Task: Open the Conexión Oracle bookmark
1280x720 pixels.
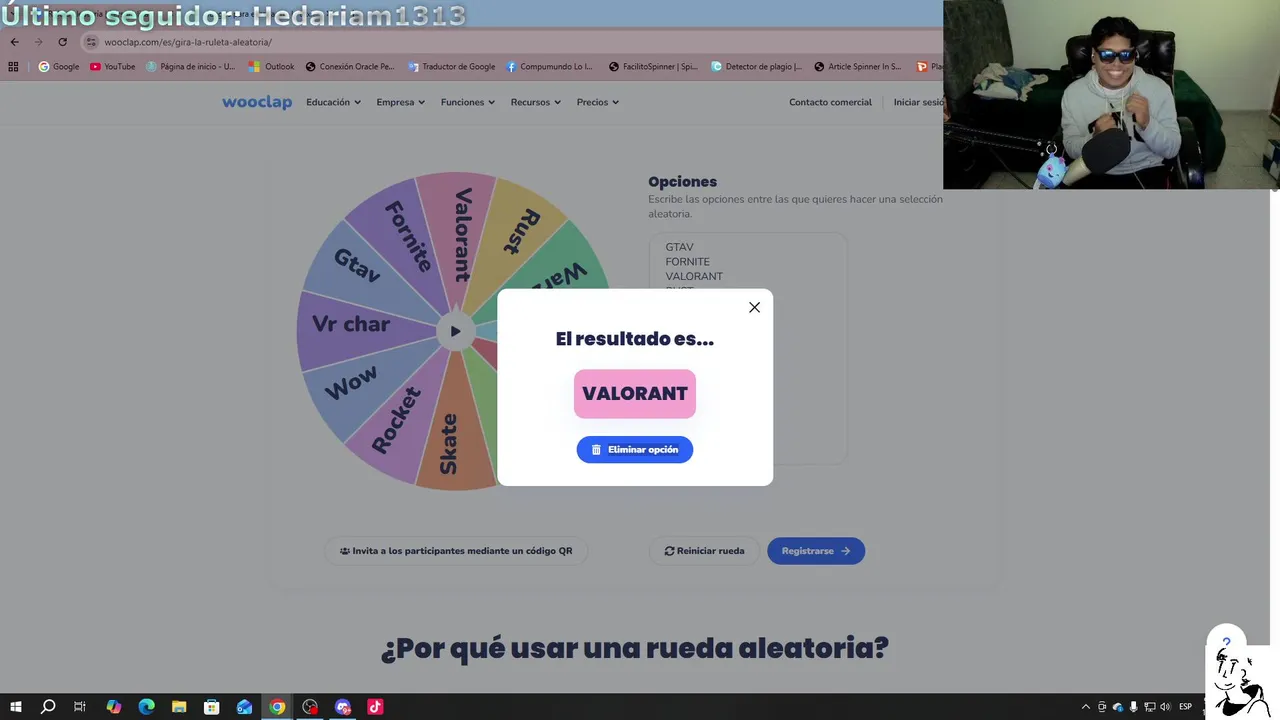Action: coord(350,67)
